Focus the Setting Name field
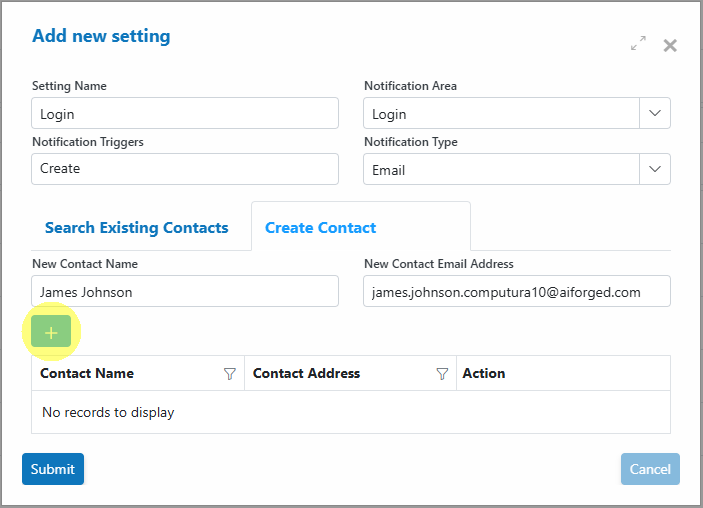 pos(185,113)
